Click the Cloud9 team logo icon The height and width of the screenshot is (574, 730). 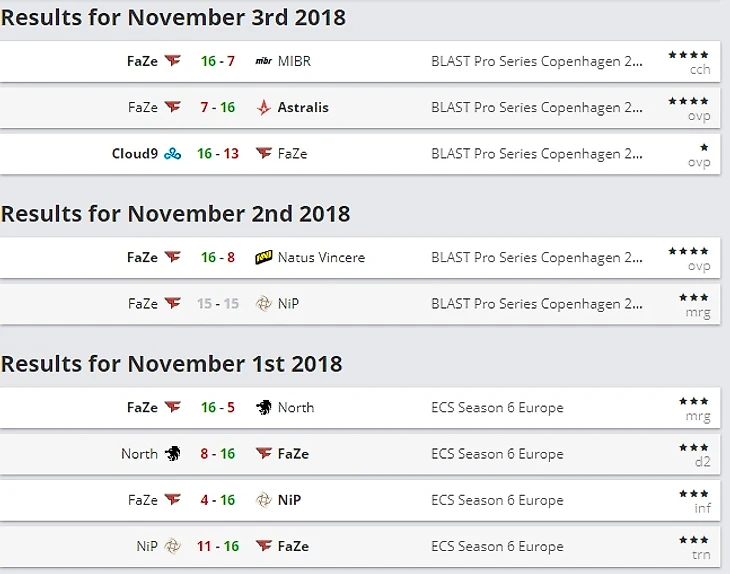pyautogui.click(x=174, y=154)
